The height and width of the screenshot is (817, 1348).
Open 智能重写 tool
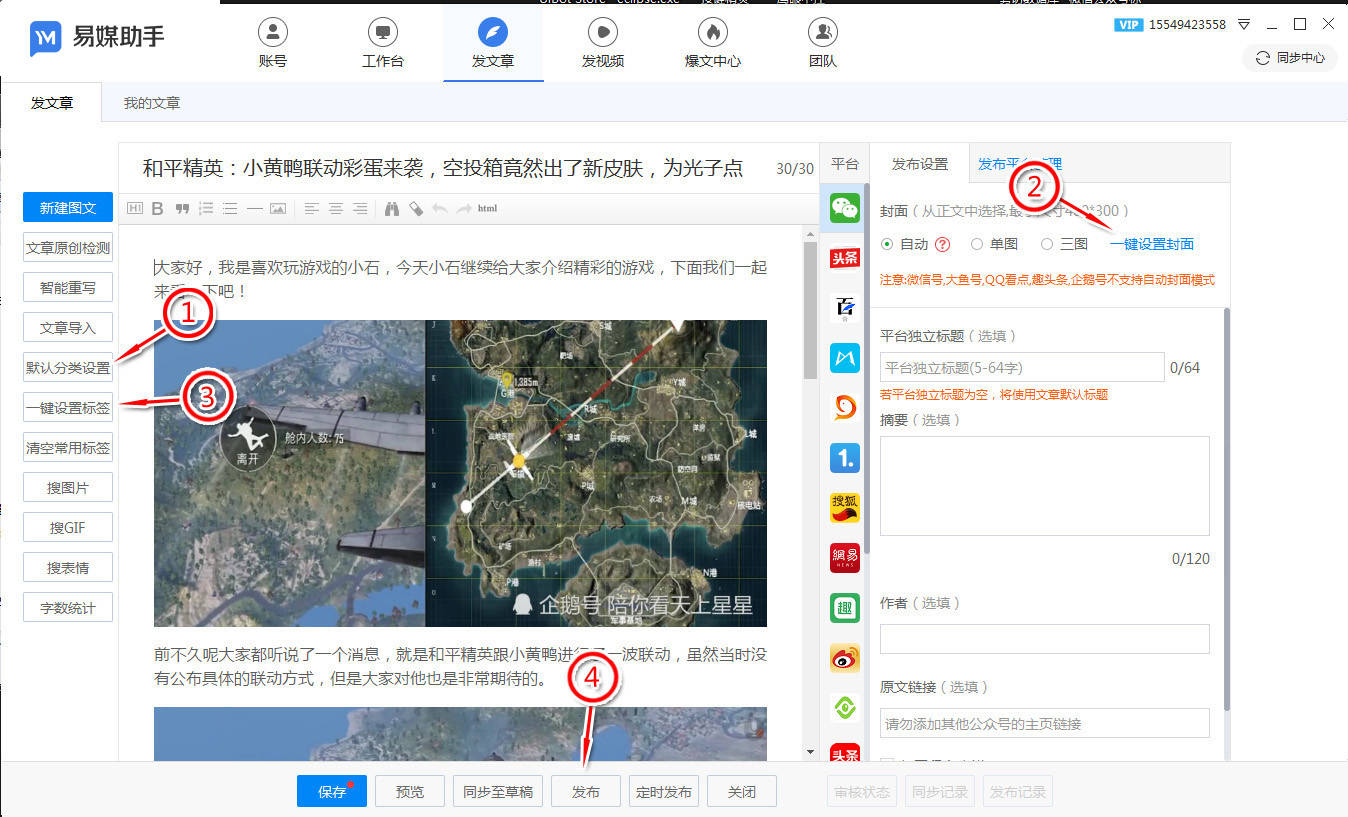[x=68, y=288]
